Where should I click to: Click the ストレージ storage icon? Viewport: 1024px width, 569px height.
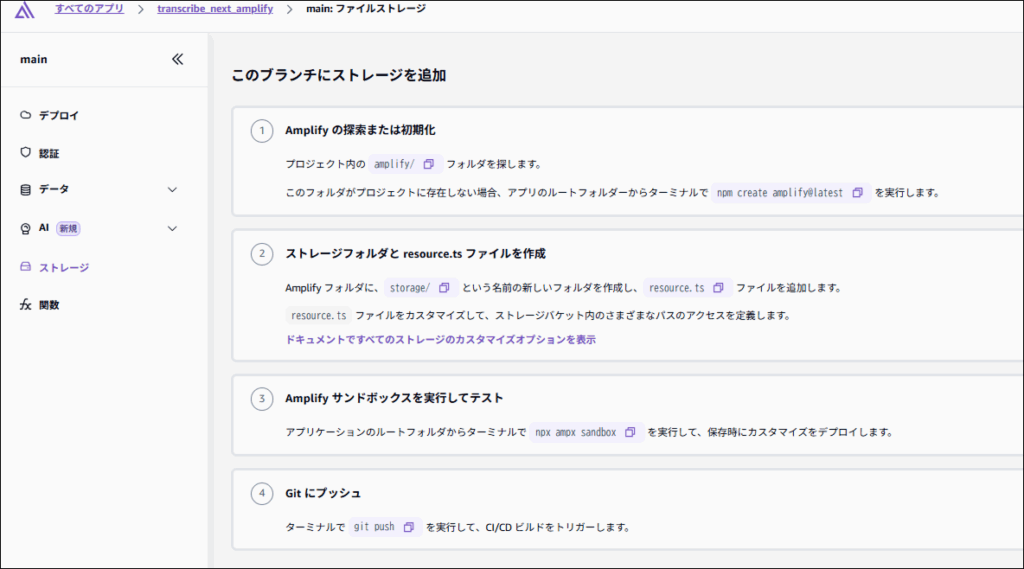[25, 267]
